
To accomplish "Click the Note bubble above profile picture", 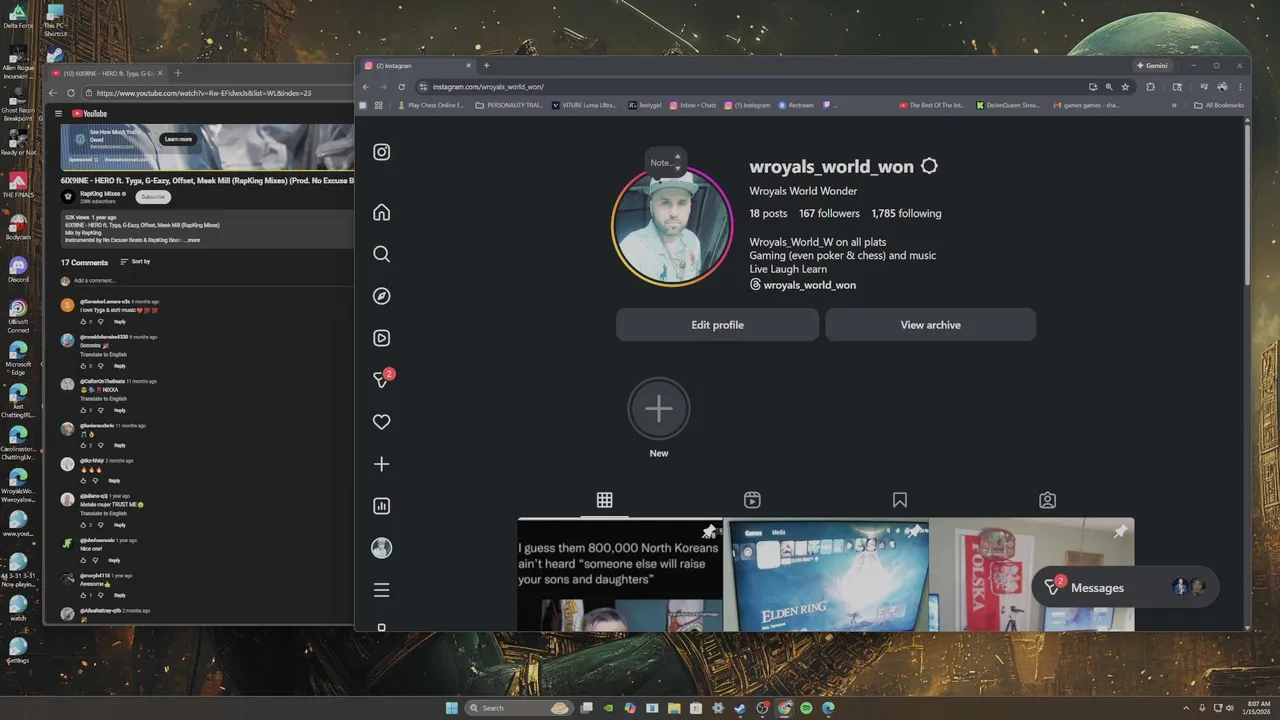I will pyautogui.click(x=665, y=162).
